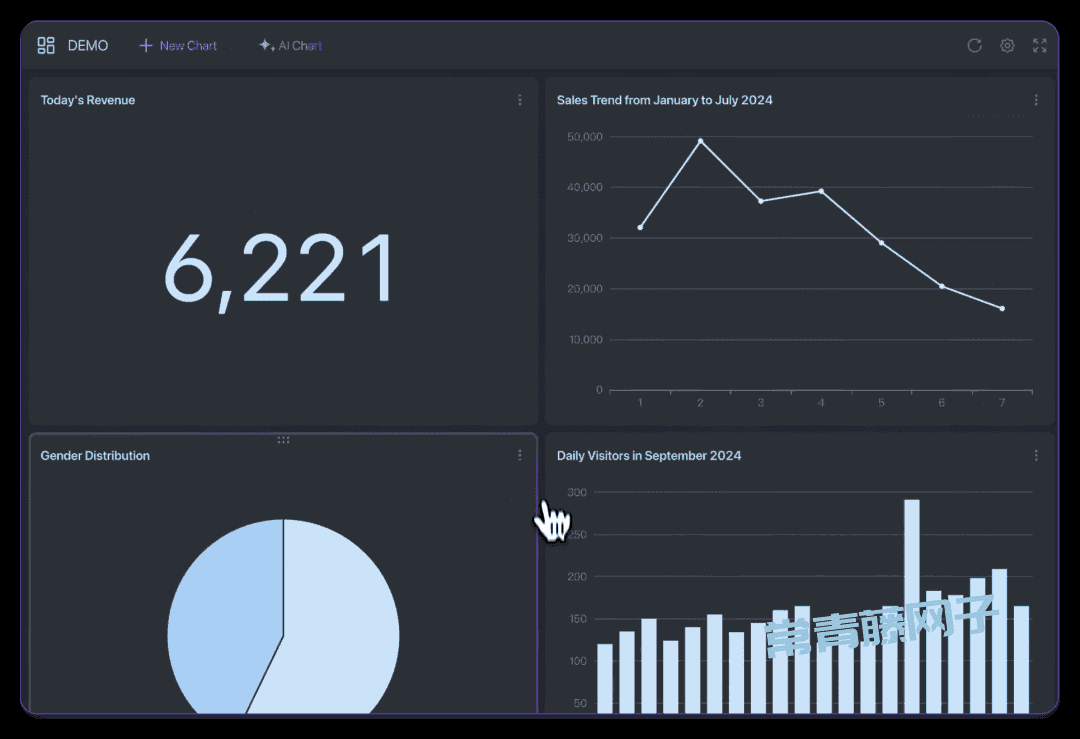This screenshot has height=739, width=1080.
Task: Open the Gender Distribution card options menu
Action: click(519, 455)
